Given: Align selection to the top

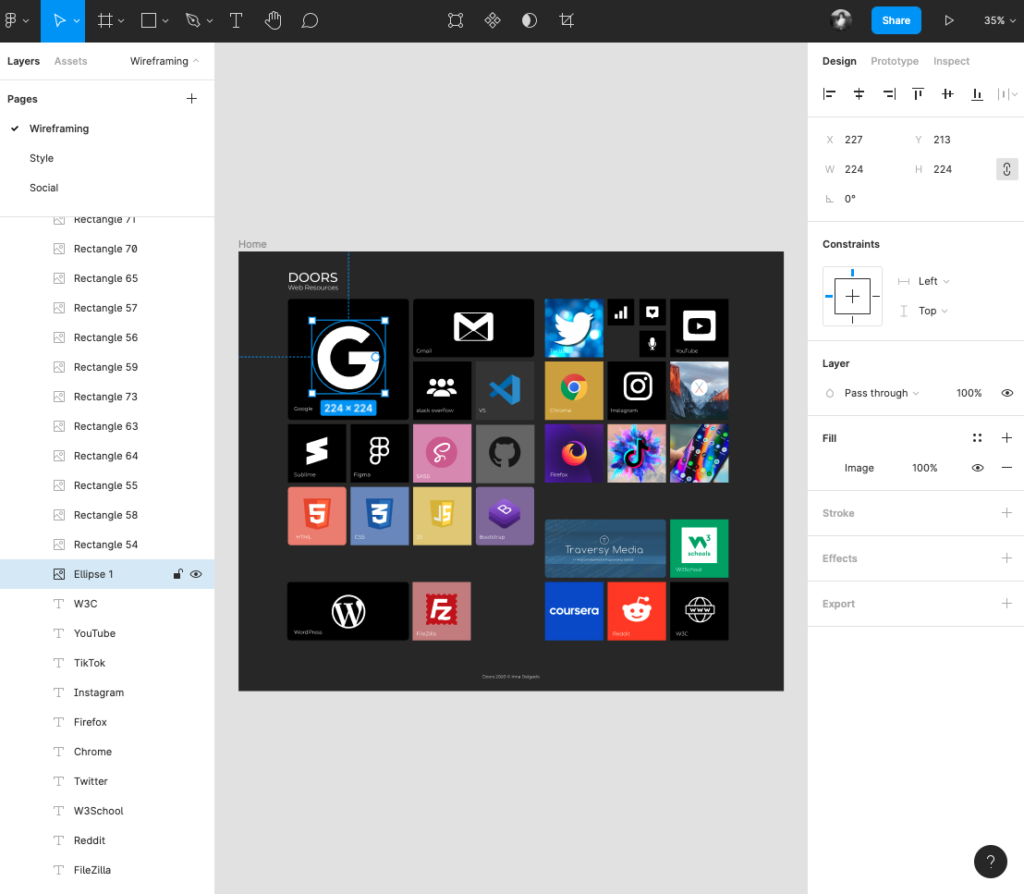Looking at the screenshot, I should point(918,94).
